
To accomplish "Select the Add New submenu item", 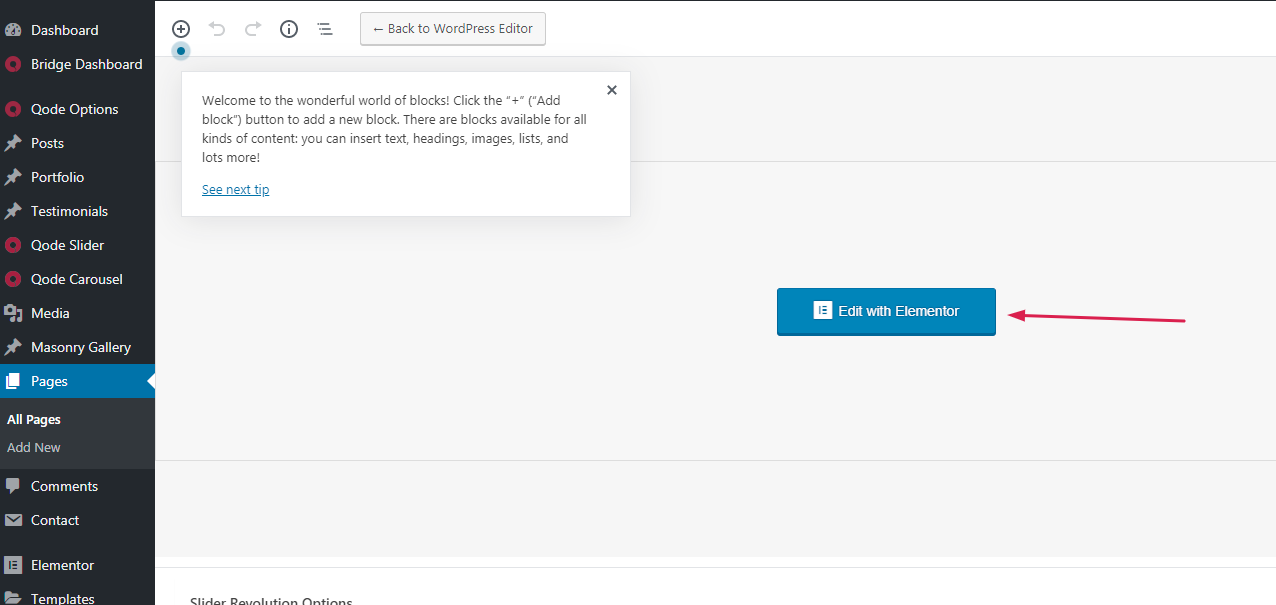I will click(x=34, y=447).
